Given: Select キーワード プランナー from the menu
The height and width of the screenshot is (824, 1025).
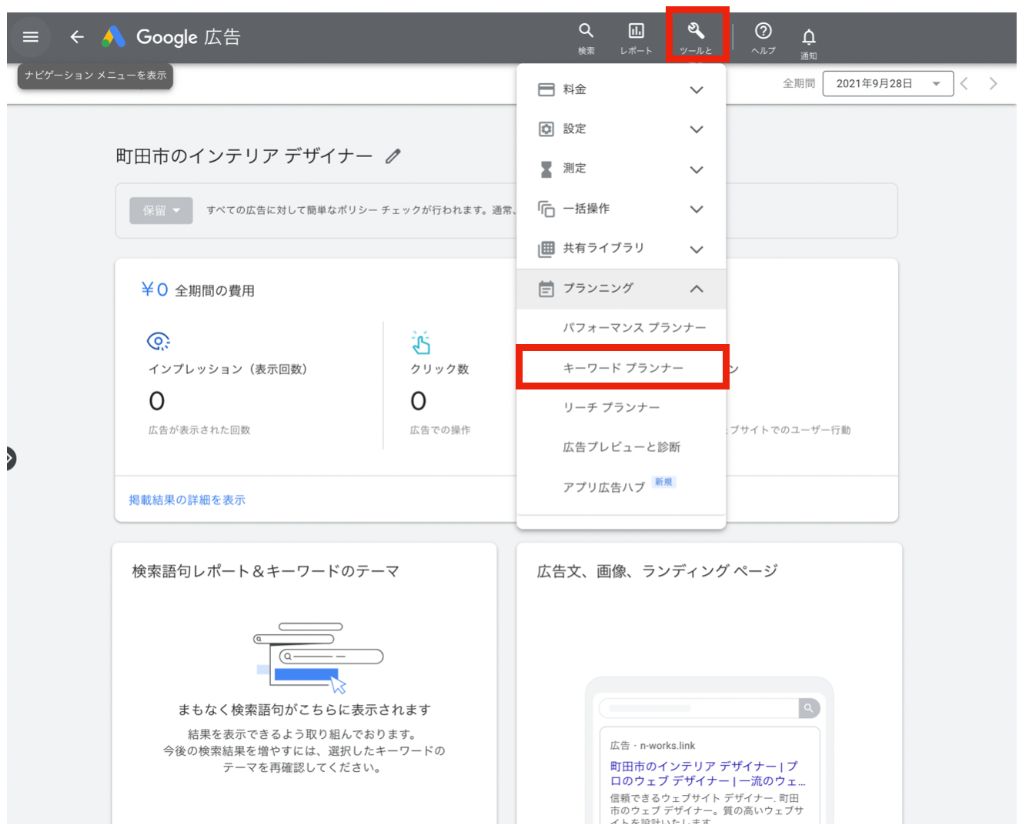Looking at the screenshot, I should pyautogui.click(x=624, y=367).
